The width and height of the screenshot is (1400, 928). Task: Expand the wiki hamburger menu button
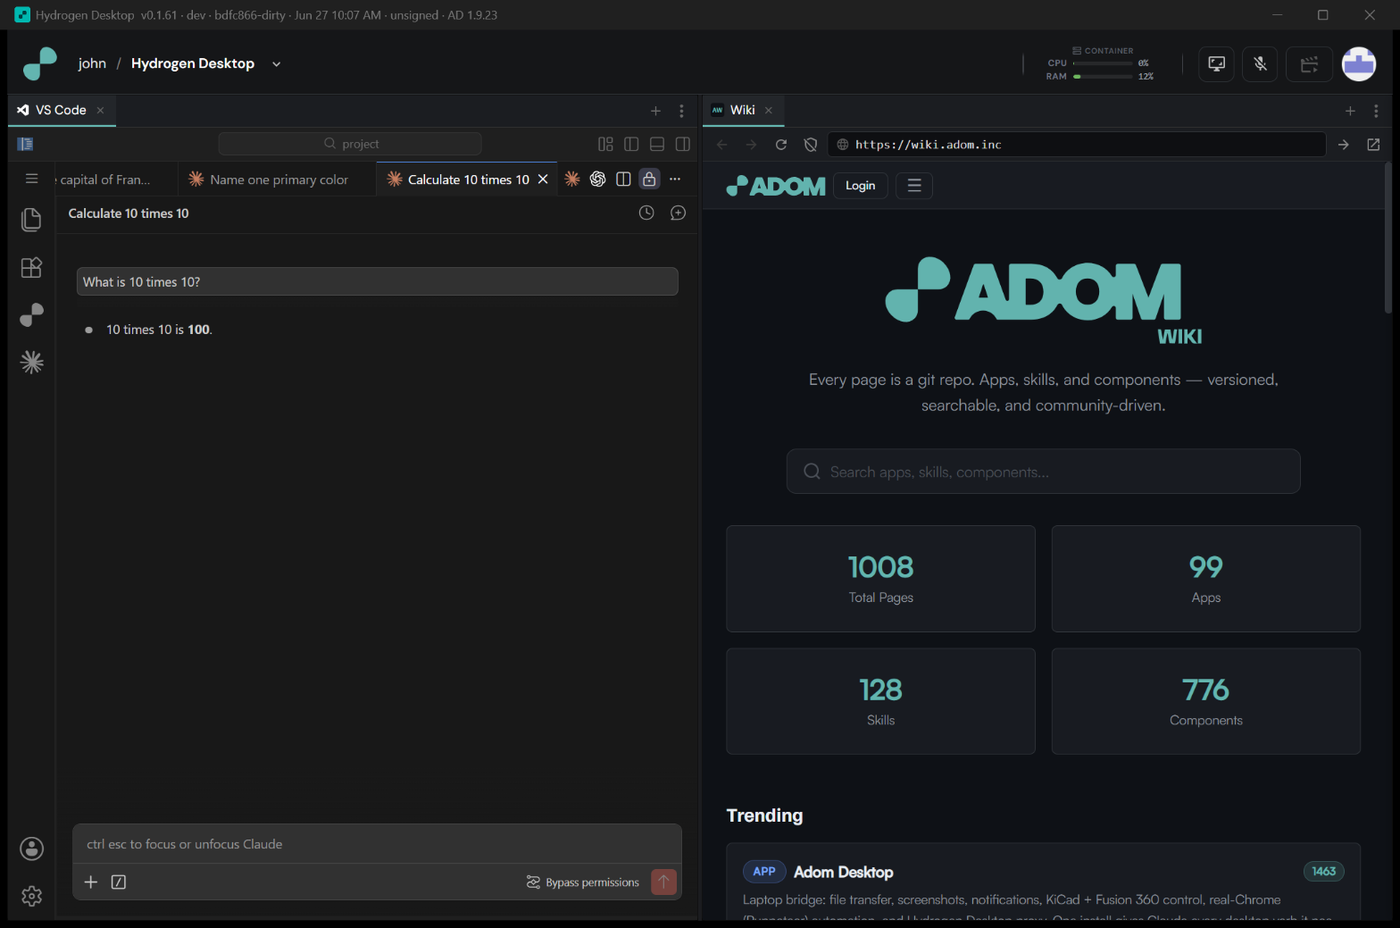point(914,186)
